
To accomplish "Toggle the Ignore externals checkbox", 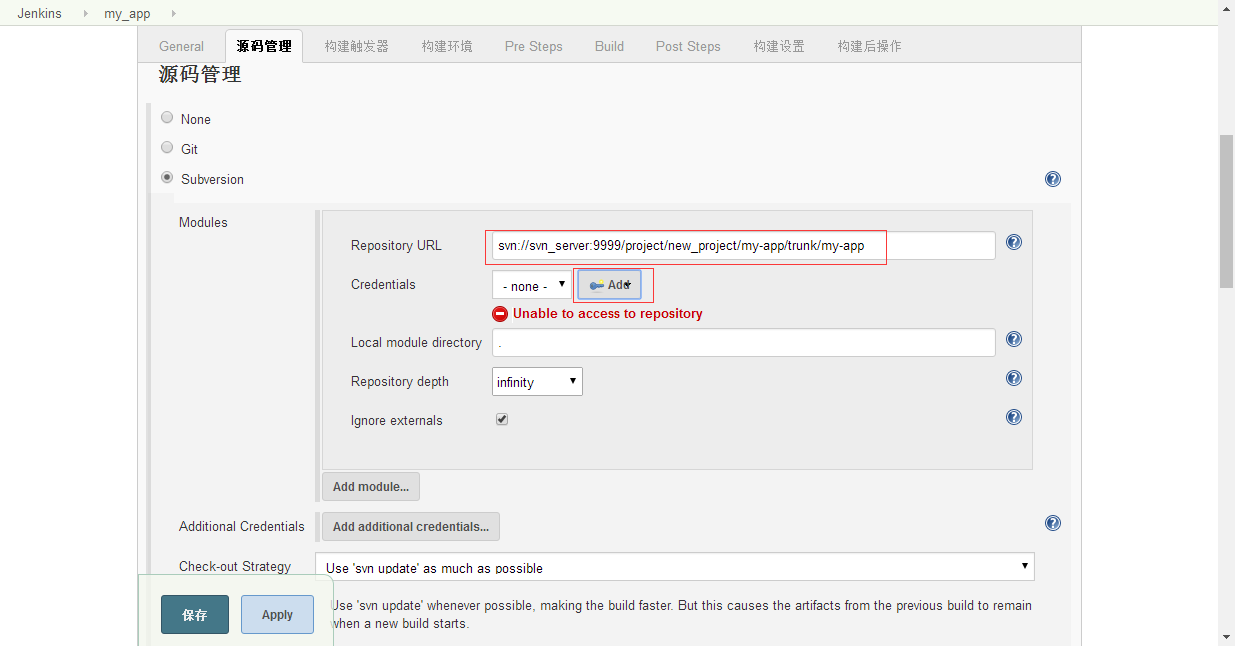I will pyautogui.click(x=502, y=419).
